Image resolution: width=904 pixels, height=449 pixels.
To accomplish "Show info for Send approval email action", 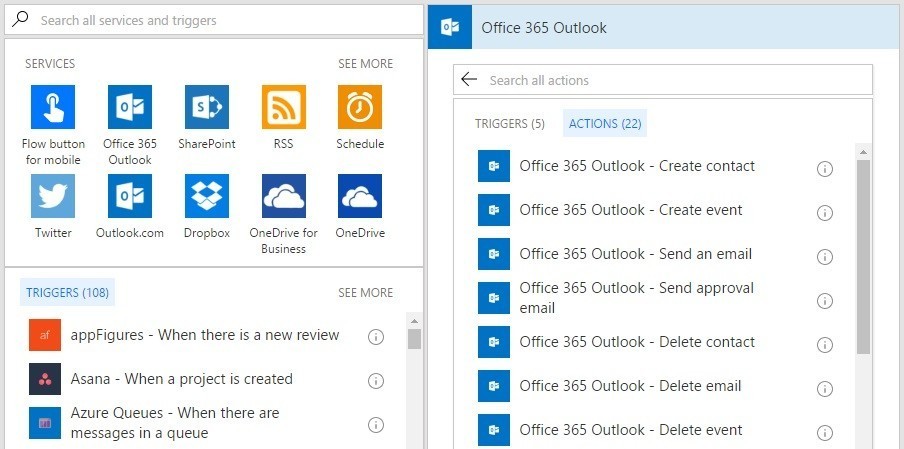I will tap(825, 300).
